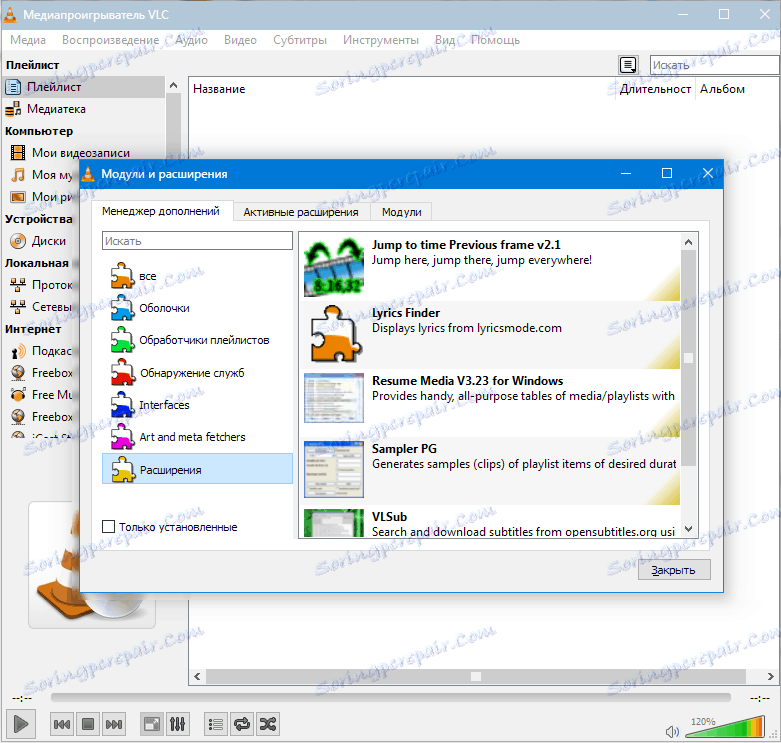Image resolution: width=781 pixels, height=743 pixels.
Task: Click the Подкасты podcast icon
Action: click(18, 351)
